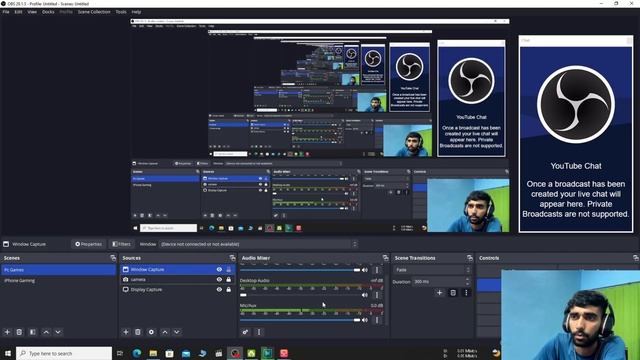Float the Audio Mixer dock using its header icon
The image size is (640, 360).
[x=385, y=258]
